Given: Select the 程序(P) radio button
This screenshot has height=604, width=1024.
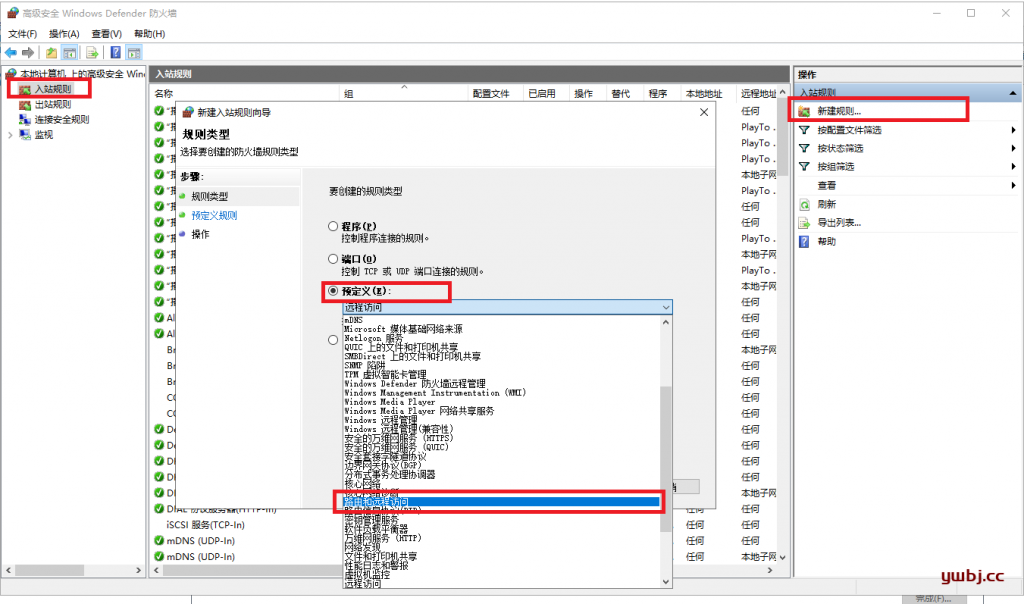Looking at the screenshot, I should 333,226.
